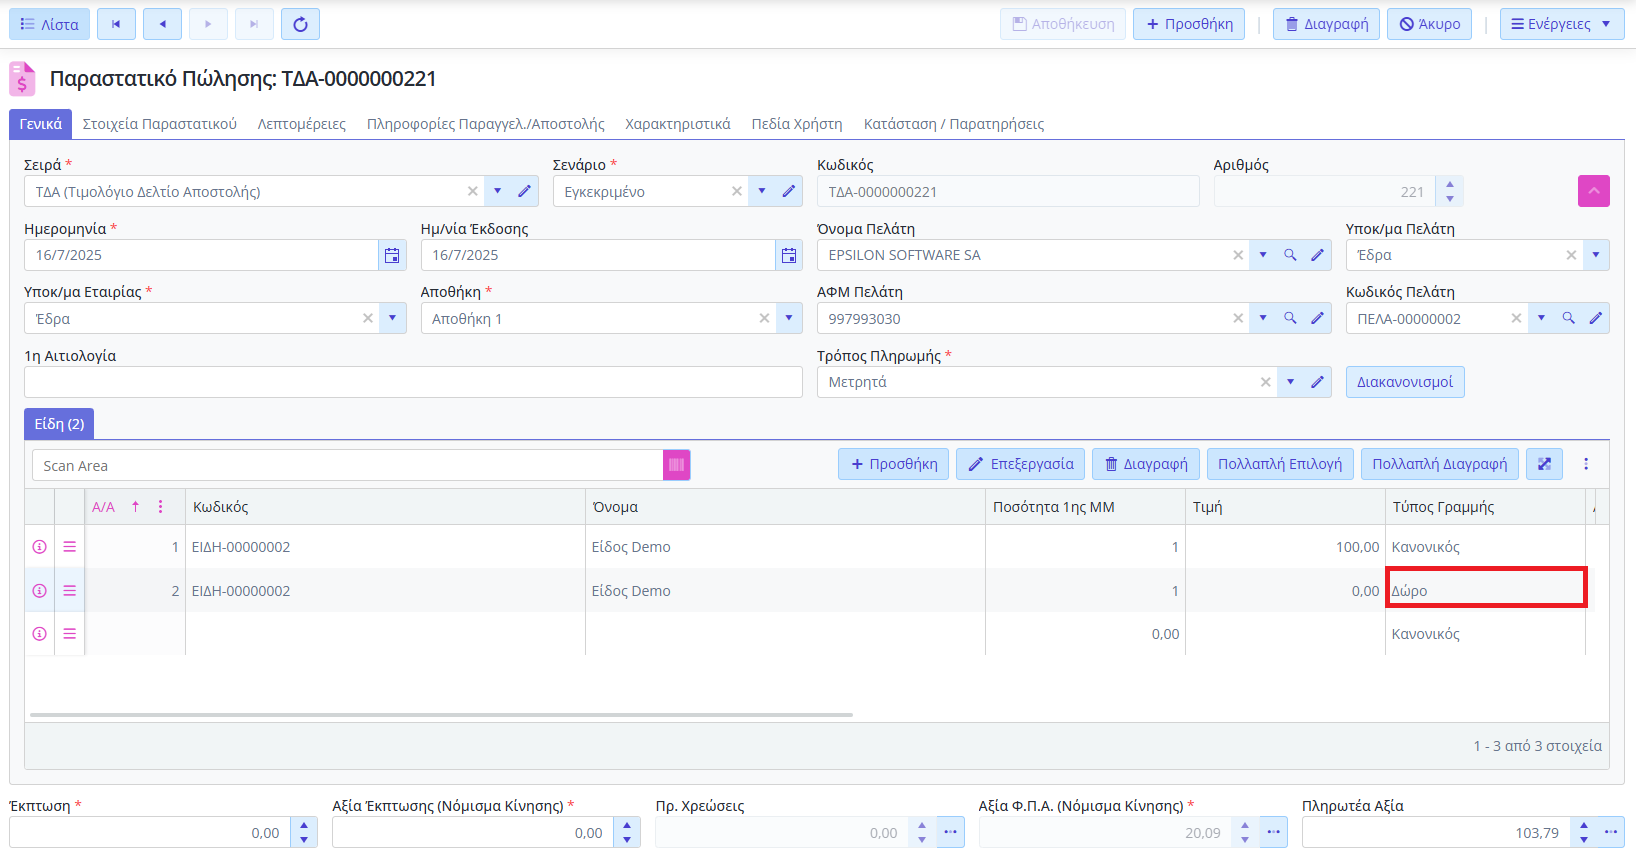Expand the Αποθήκη dropdown

tap(789, 318)
